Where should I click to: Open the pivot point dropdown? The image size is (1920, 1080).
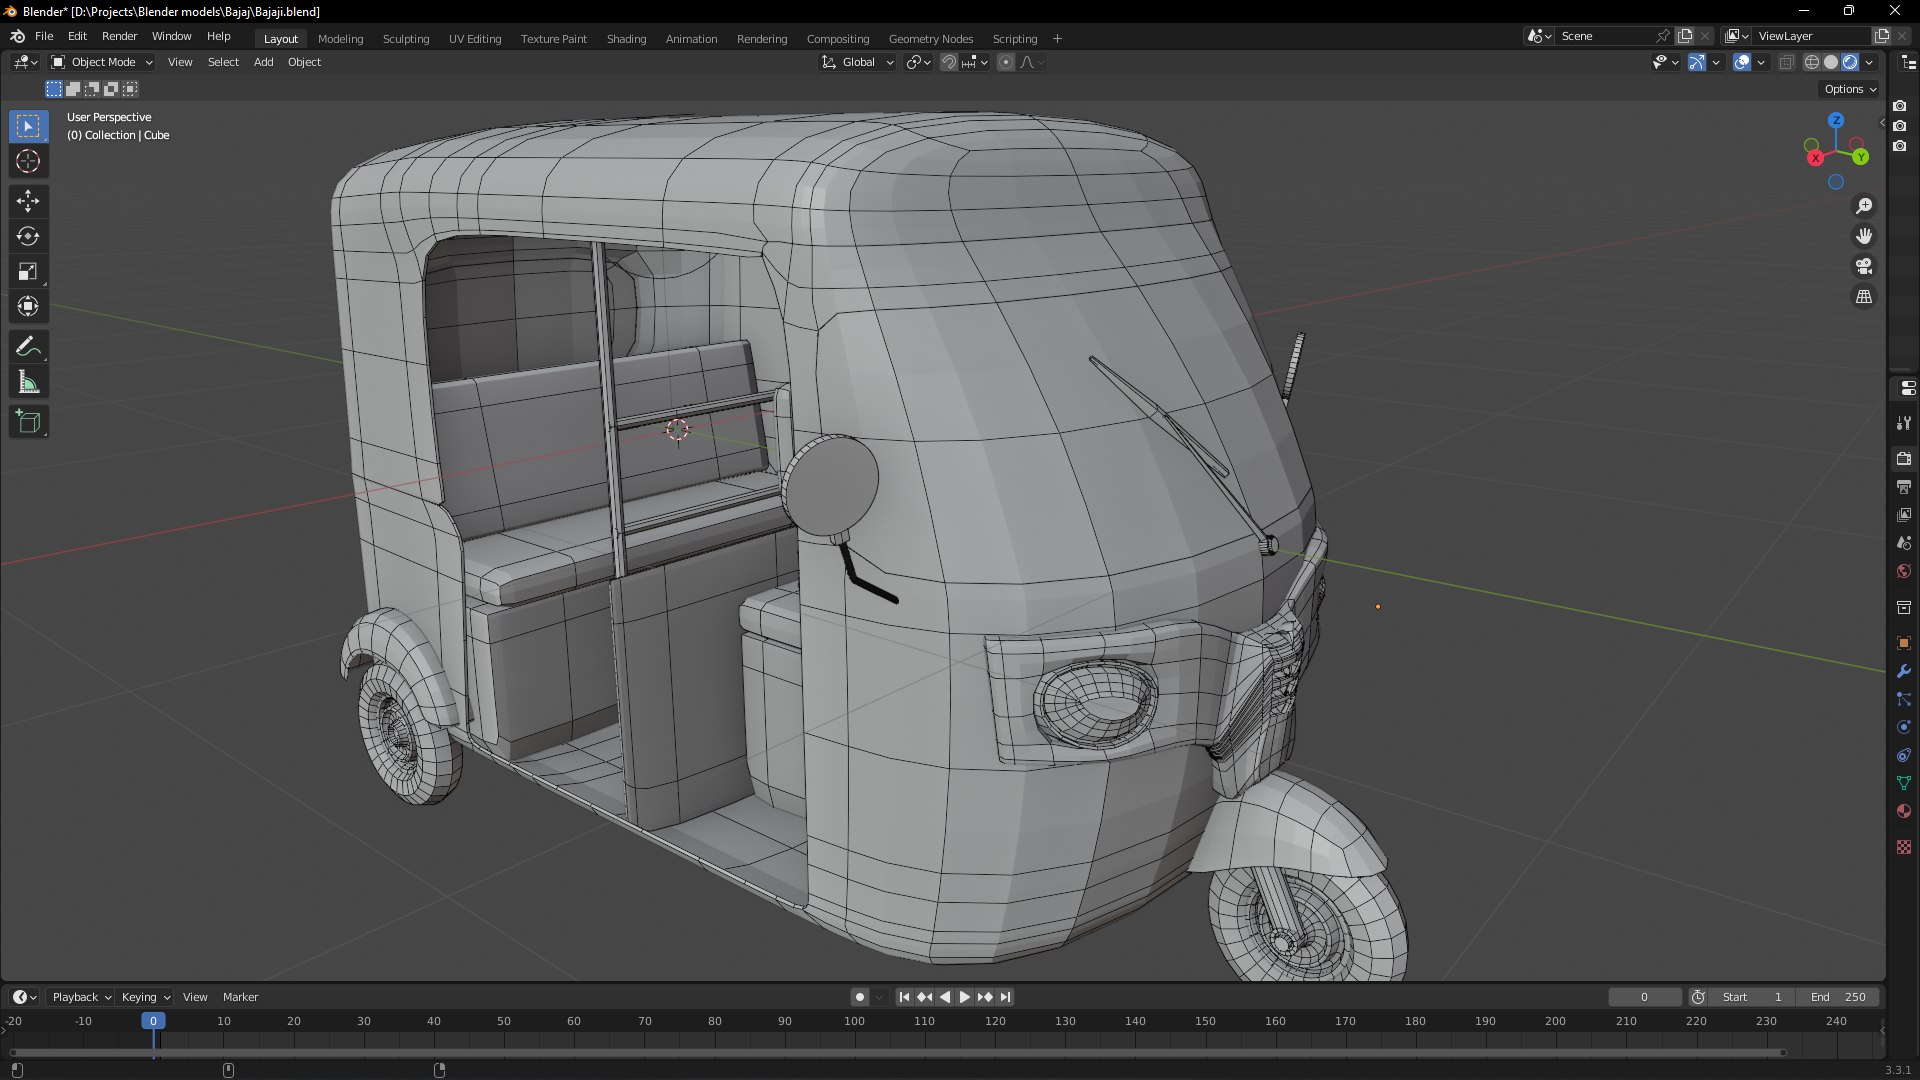[x=918, y=62]
